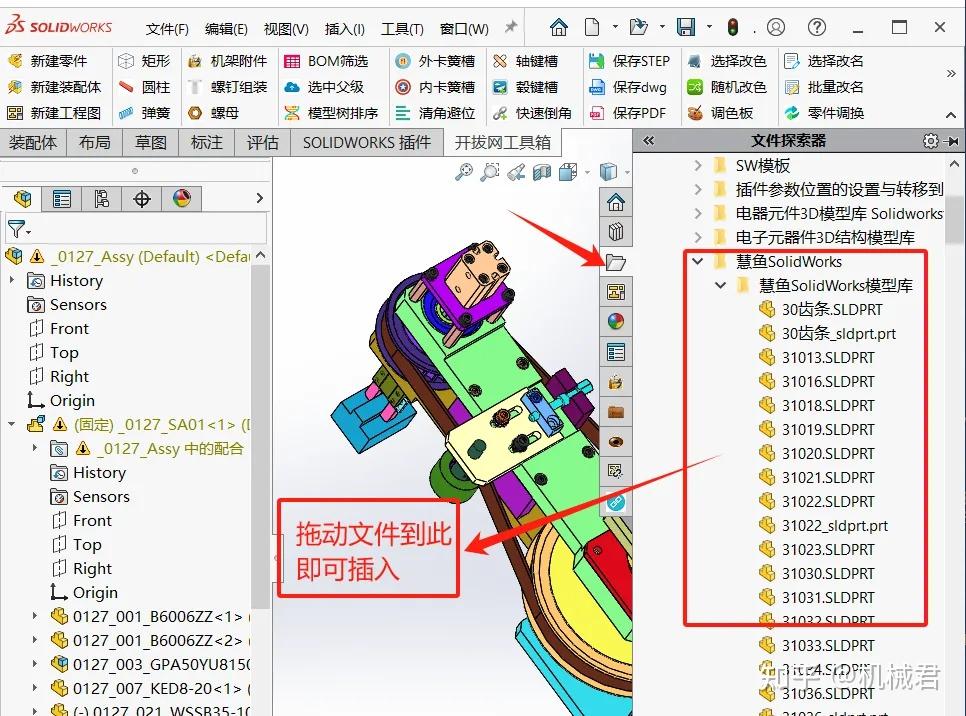Switch to the 评估 evaluate tab

coord(262,142)
